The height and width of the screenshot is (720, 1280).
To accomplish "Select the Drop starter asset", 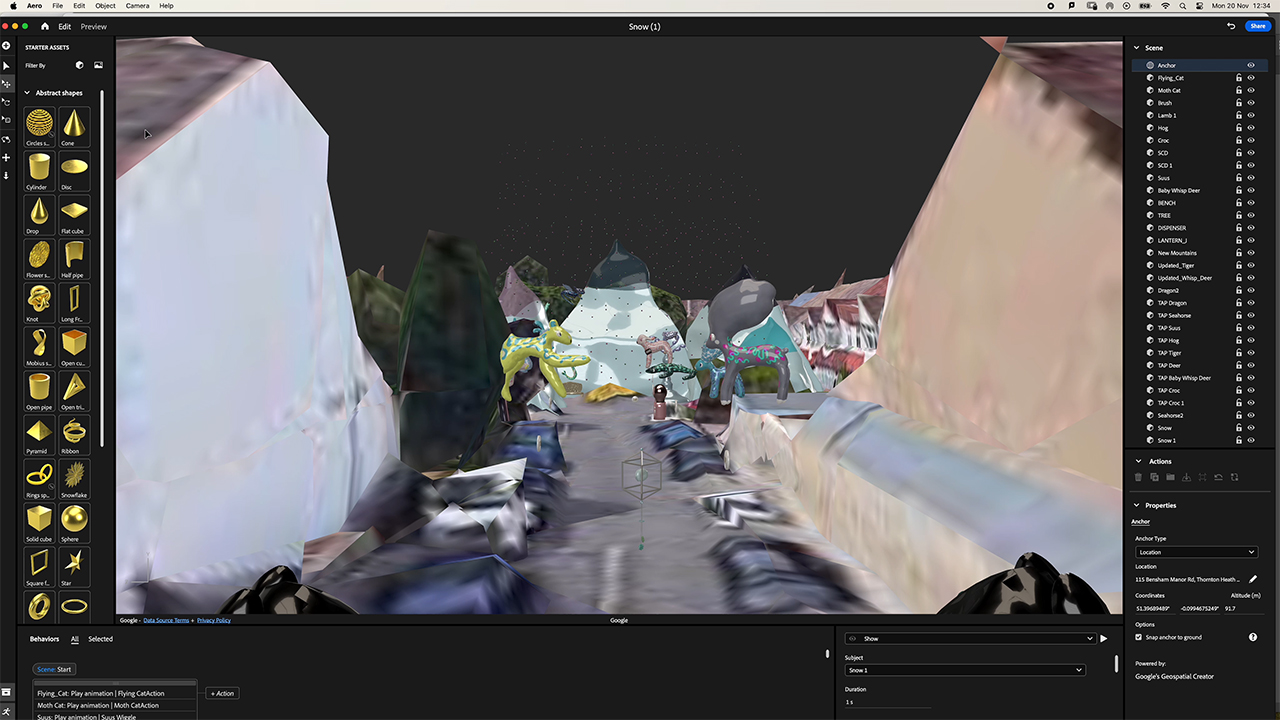I will [39, 216].
